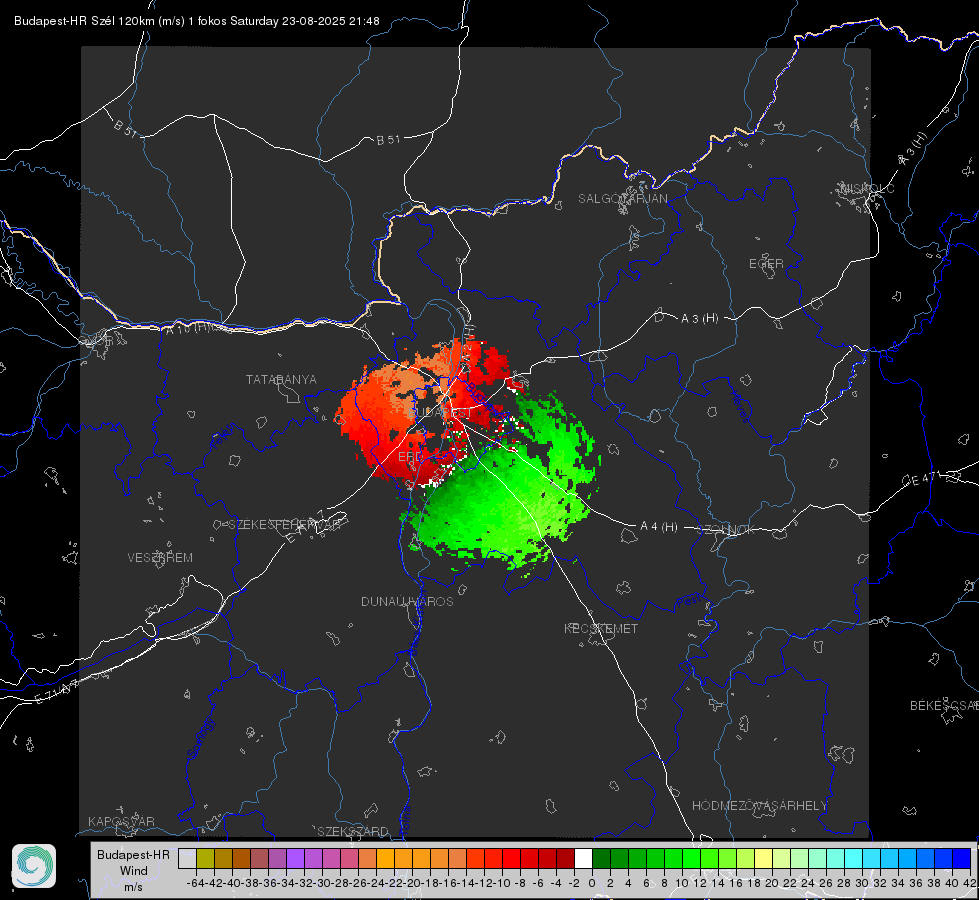
Task: Click the 'Budapest-HR Wind m/s' legend label
Action: 134,870
